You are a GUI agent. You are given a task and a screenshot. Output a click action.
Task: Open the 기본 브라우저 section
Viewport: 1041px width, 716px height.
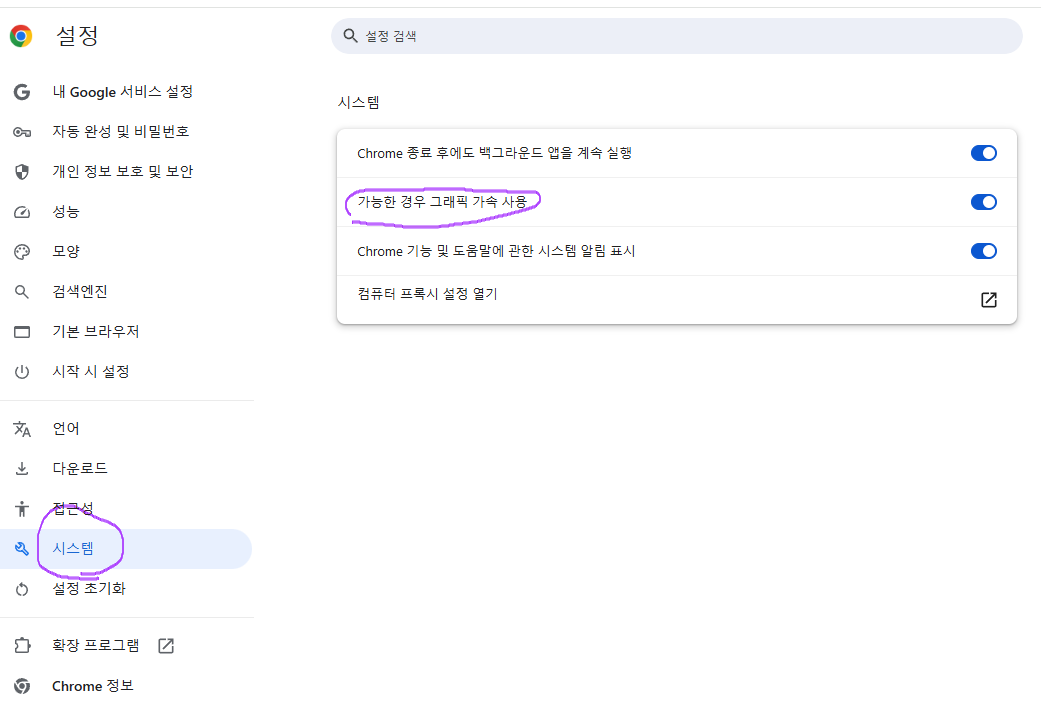point(96,332)
